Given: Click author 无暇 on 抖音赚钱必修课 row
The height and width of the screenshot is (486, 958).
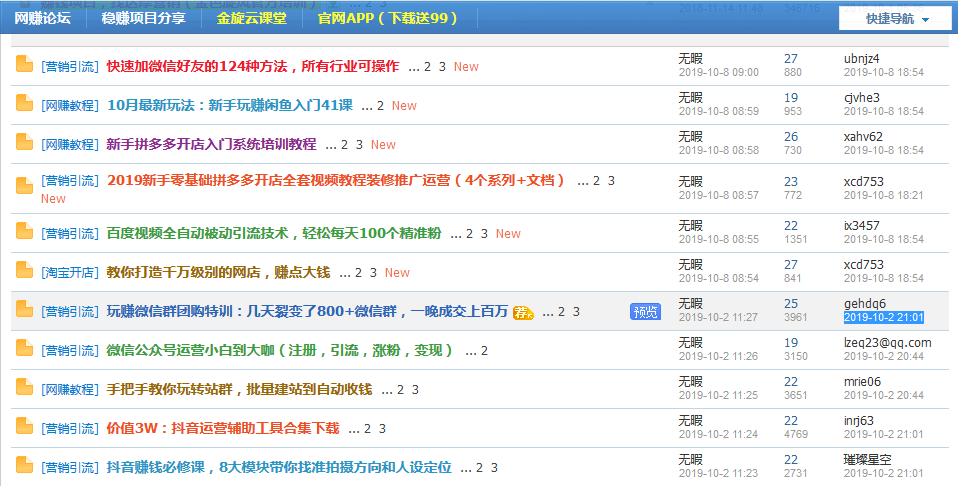Looking at the screenshot, I should click(x=691, y=460).
